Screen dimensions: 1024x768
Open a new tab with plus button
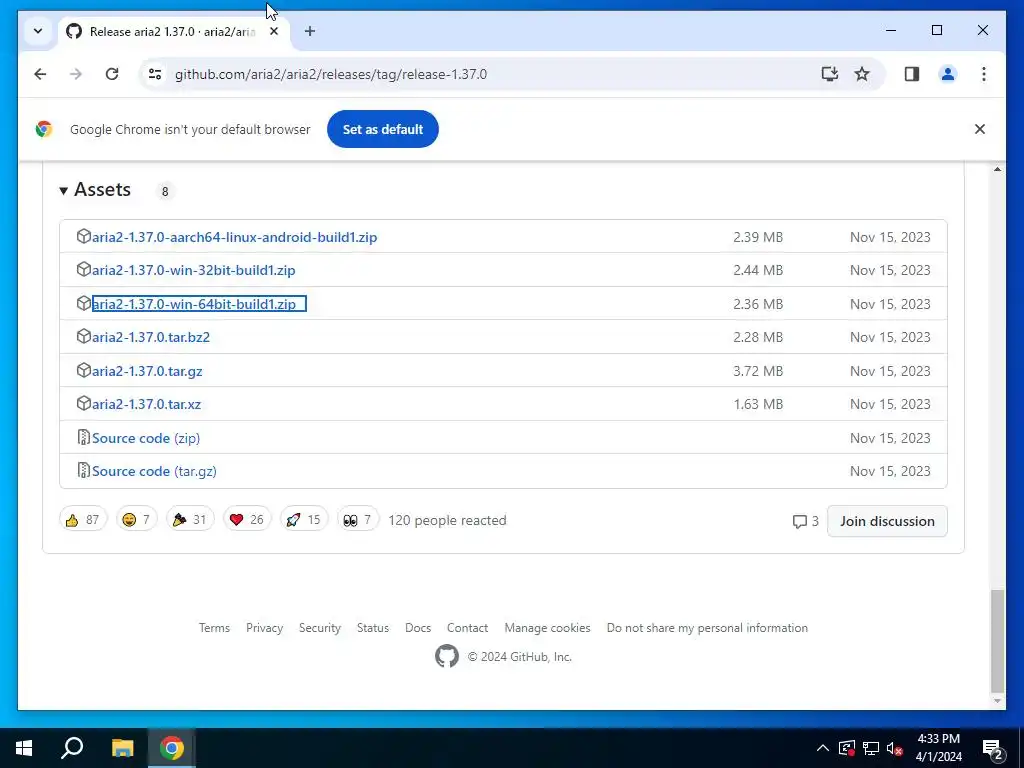(x=310, y=31)
